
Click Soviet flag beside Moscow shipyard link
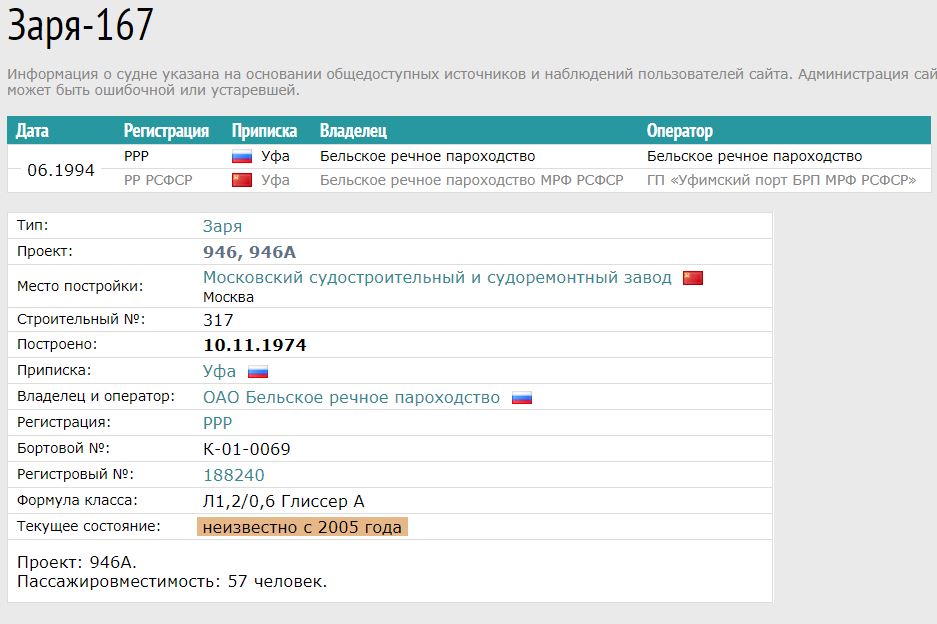pos(693,278)
